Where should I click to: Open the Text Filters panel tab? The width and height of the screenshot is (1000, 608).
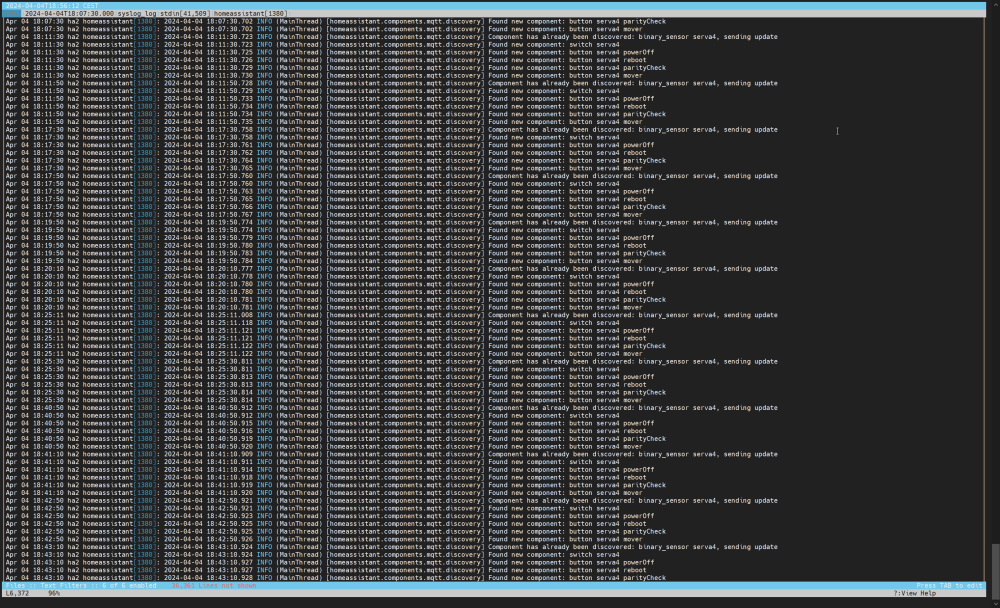(66, 586)
